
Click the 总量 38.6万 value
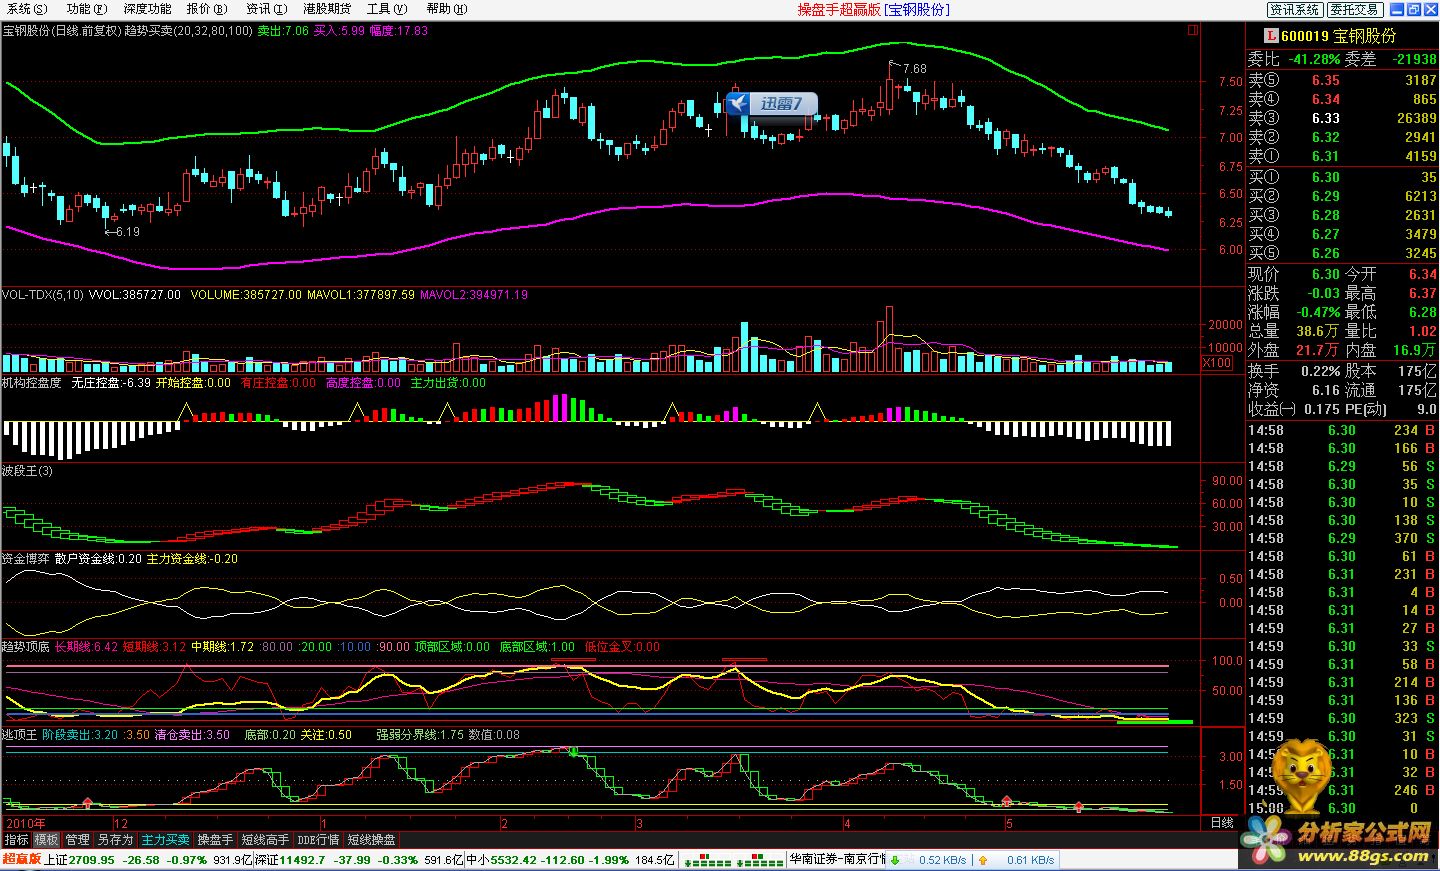(1318, 331)
